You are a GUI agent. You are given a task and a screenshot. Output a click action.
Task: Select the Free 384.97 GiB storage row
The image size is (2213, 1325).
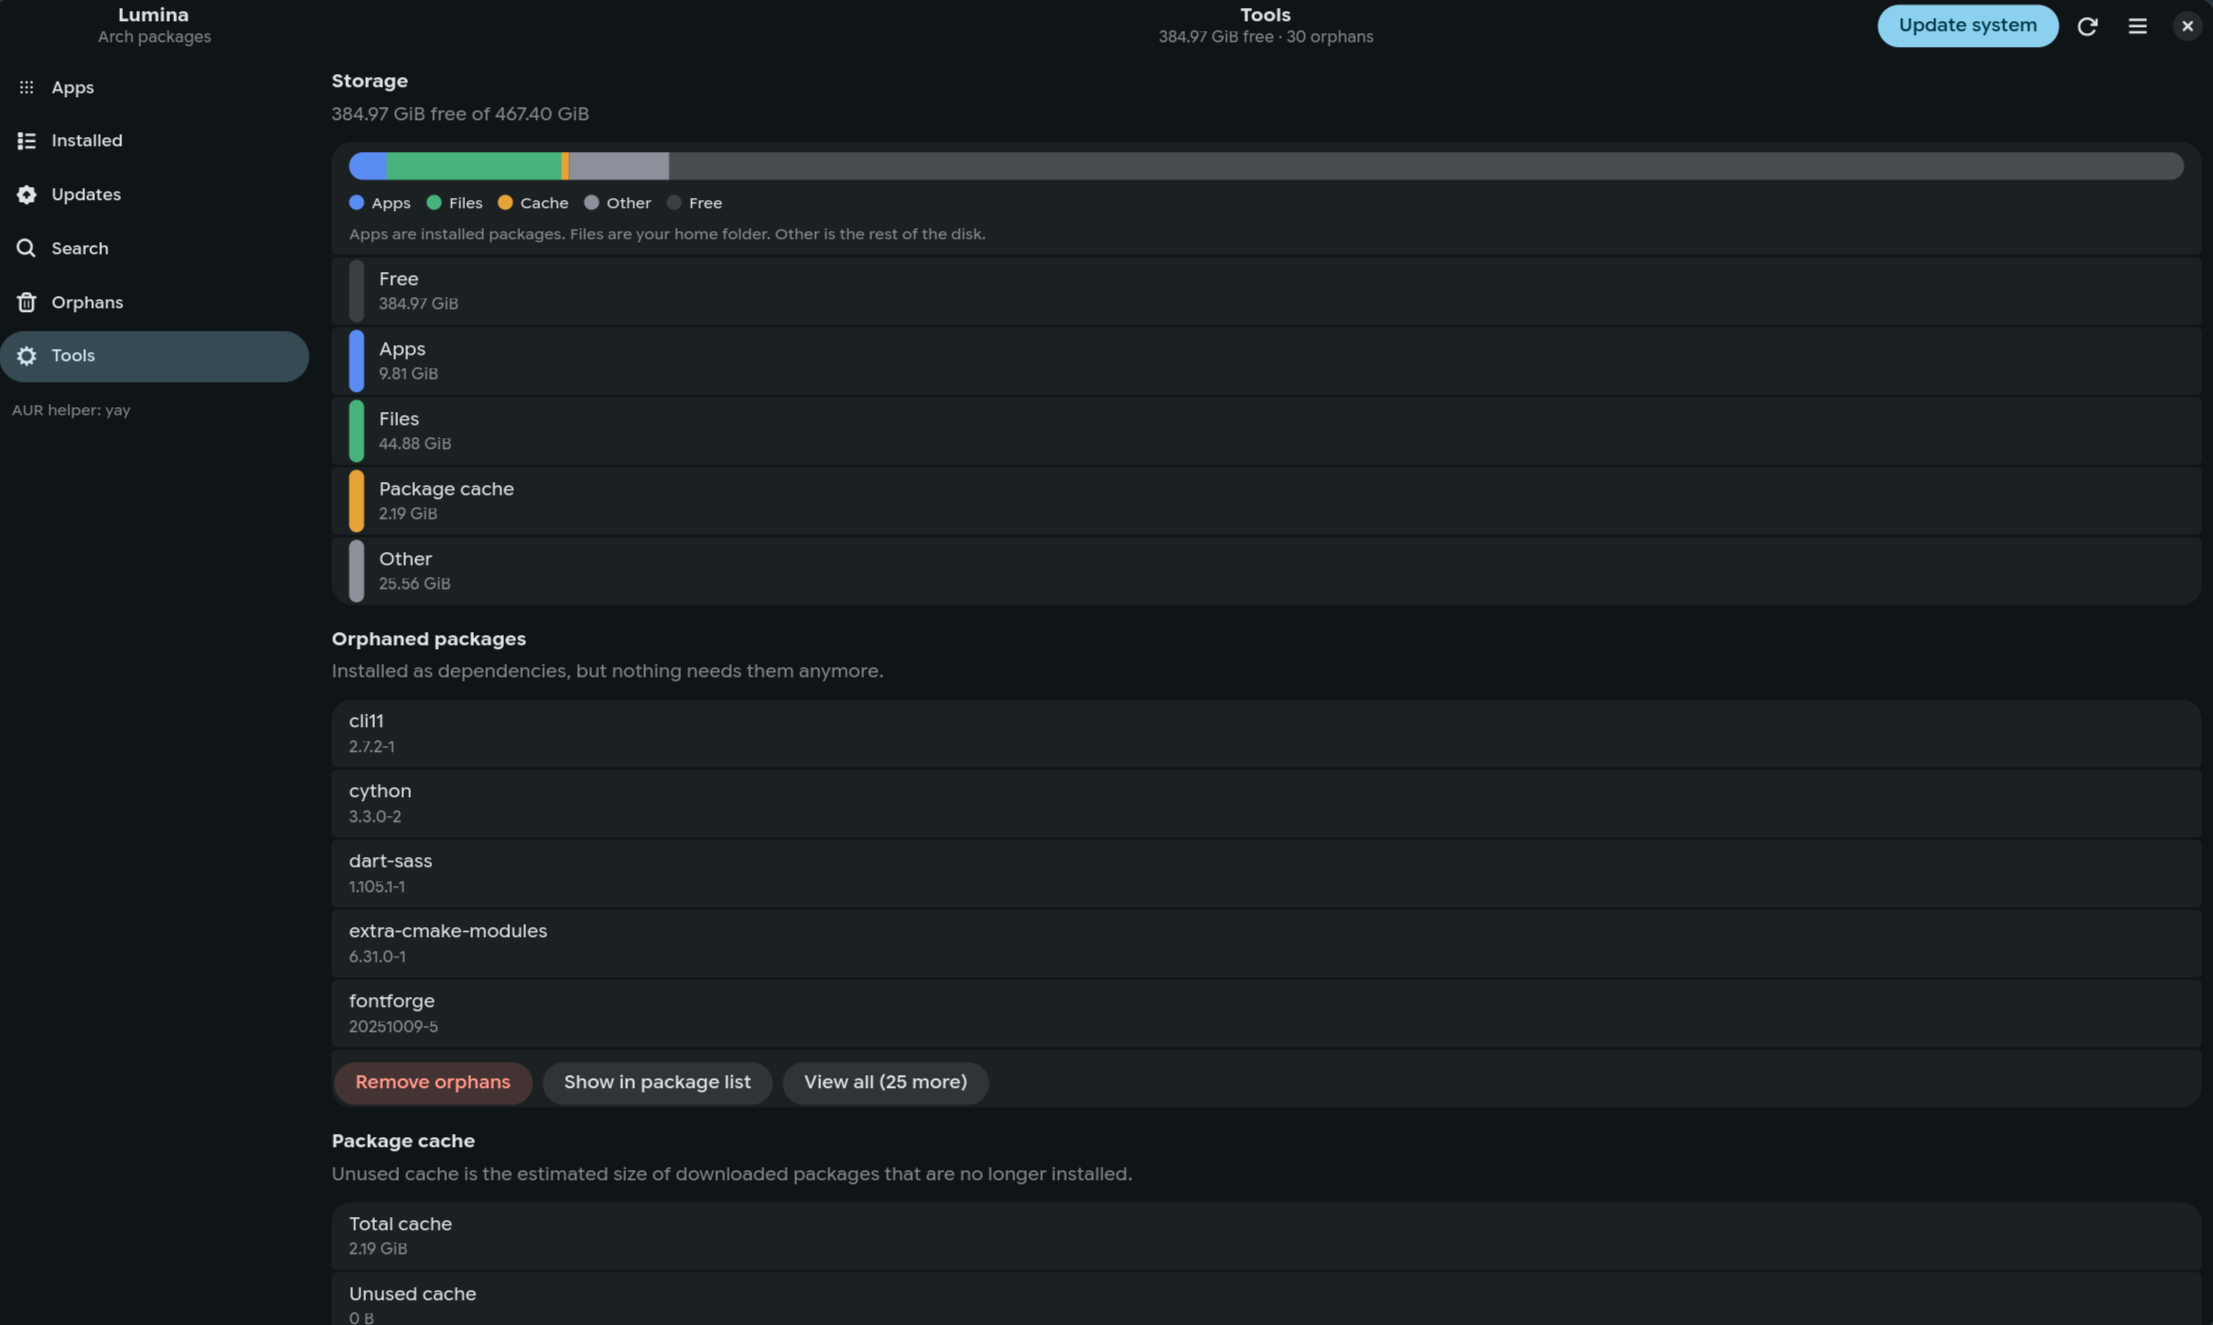[x=1266, y=291]
